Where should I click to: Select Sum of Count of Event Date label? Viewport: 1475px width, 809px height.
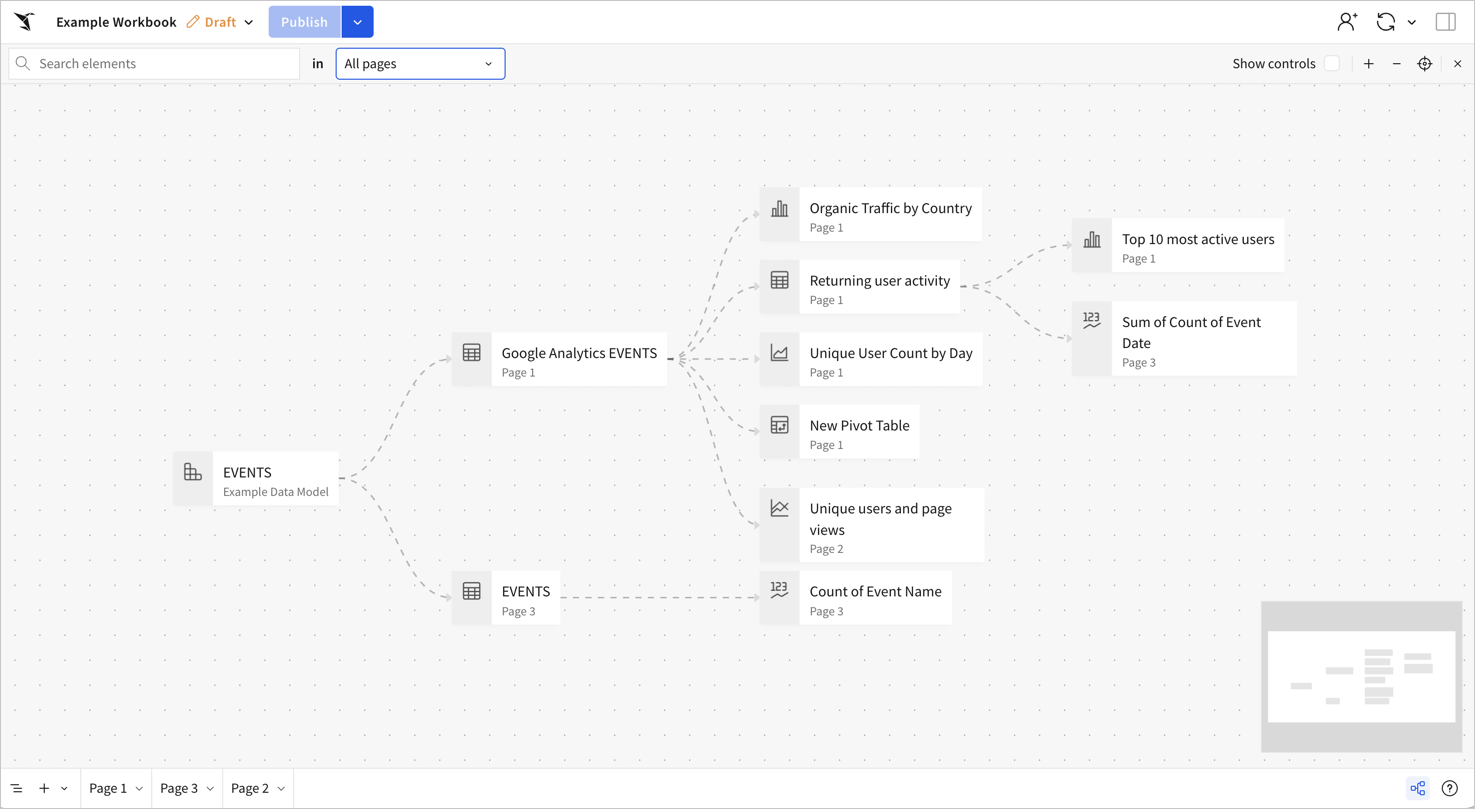(1191, 332)
